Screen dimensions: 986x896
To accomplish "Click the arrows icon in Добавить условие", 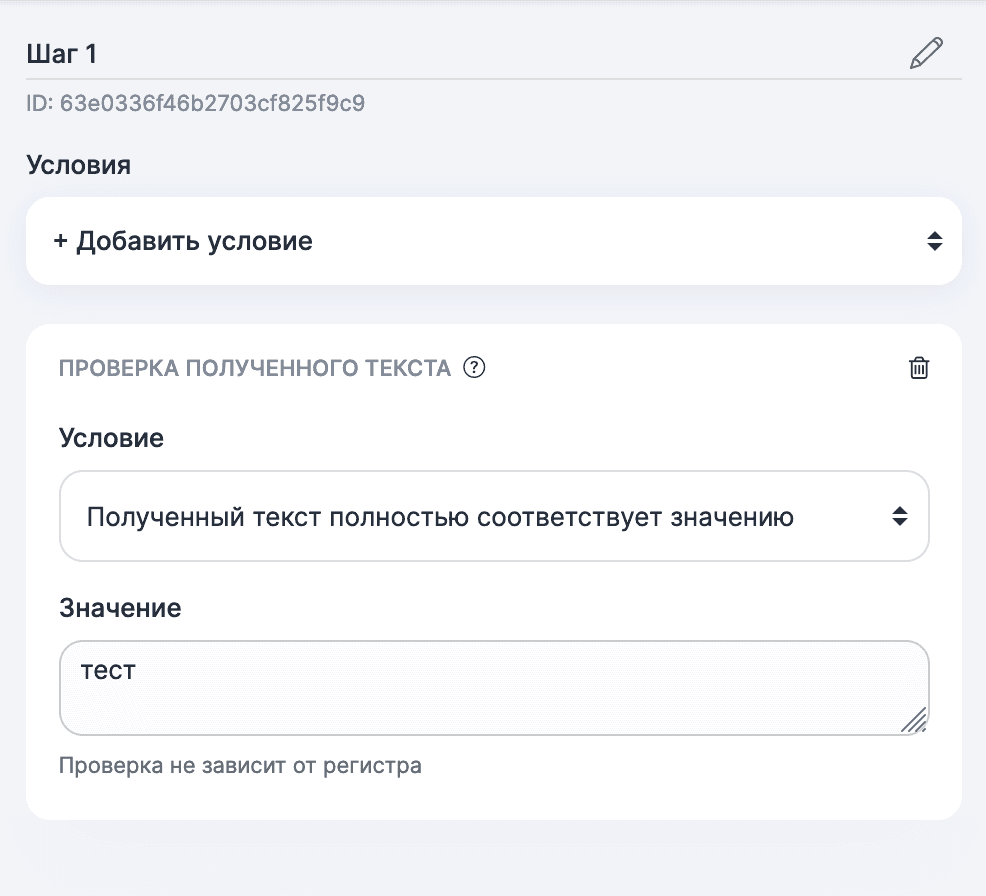I will tap(934, 241).
